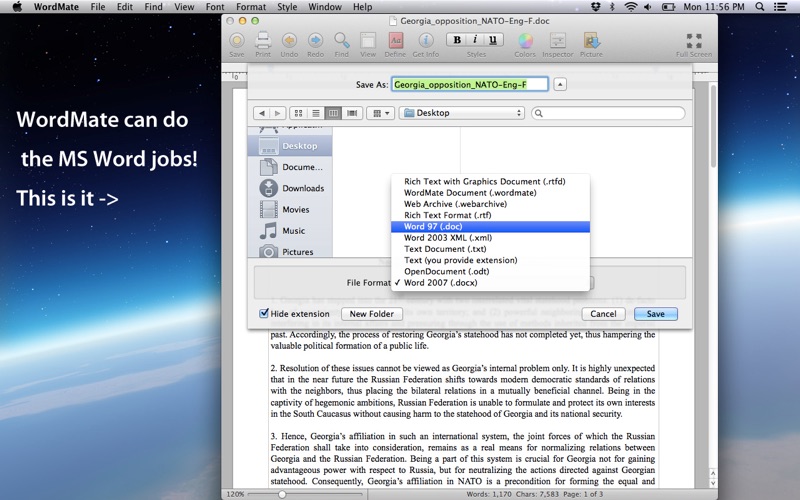Choose Rich Text Format (.rtf)
800x500 pixels.
click(490, 215)
